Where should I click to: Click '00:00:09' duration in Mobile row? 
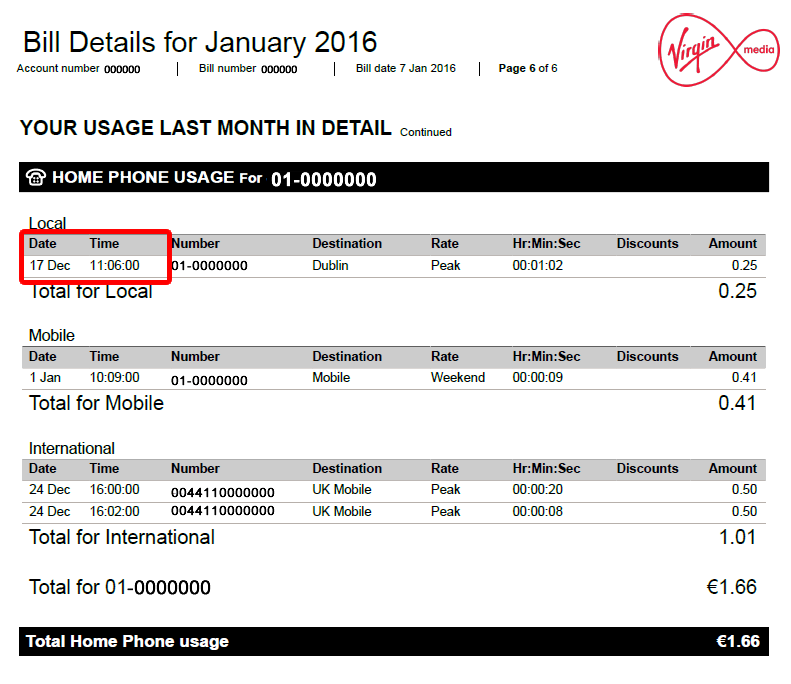[x=537, y=377]
